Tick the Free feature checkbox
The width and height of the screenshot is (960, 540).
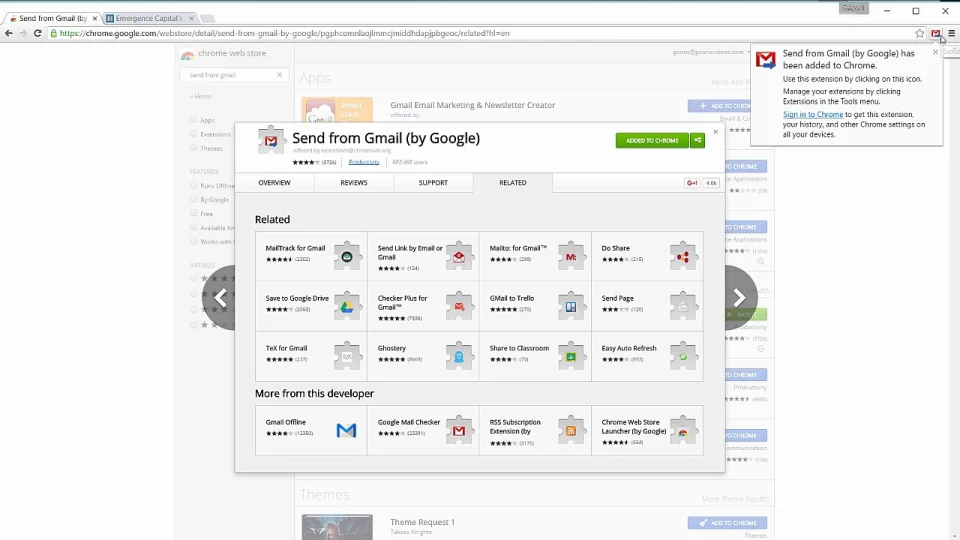[x=194, y=213]
